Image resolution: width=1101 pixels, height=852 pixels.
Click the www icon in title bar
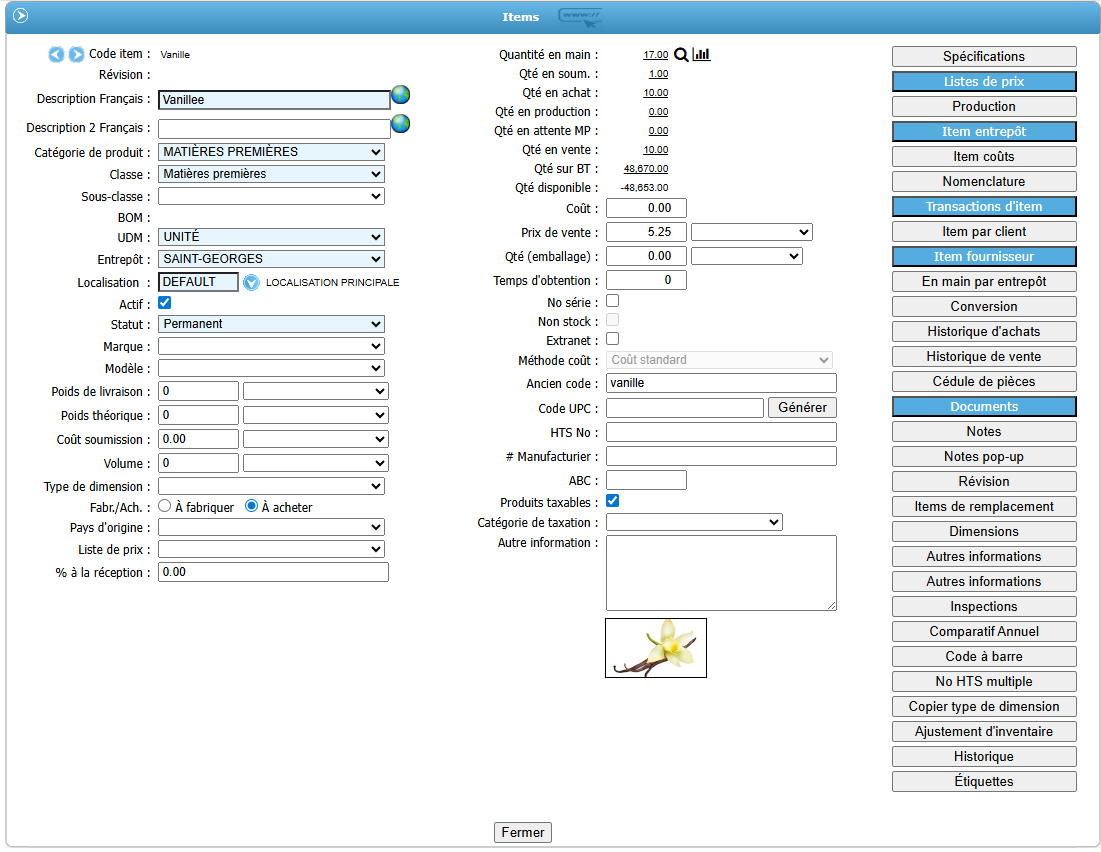581,16
